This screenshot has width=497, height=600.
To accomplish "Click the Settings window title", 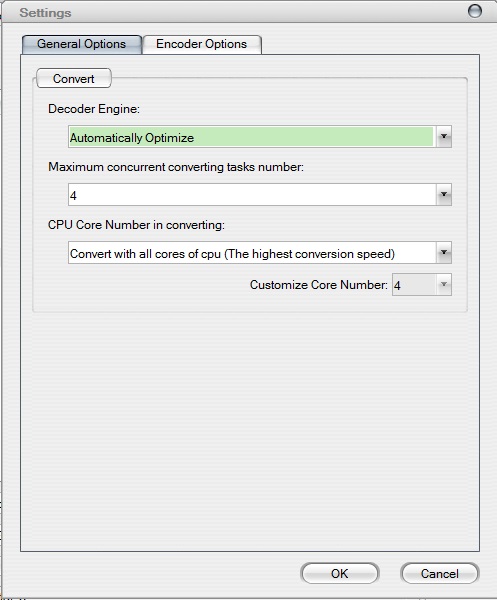I will point(46,13).
